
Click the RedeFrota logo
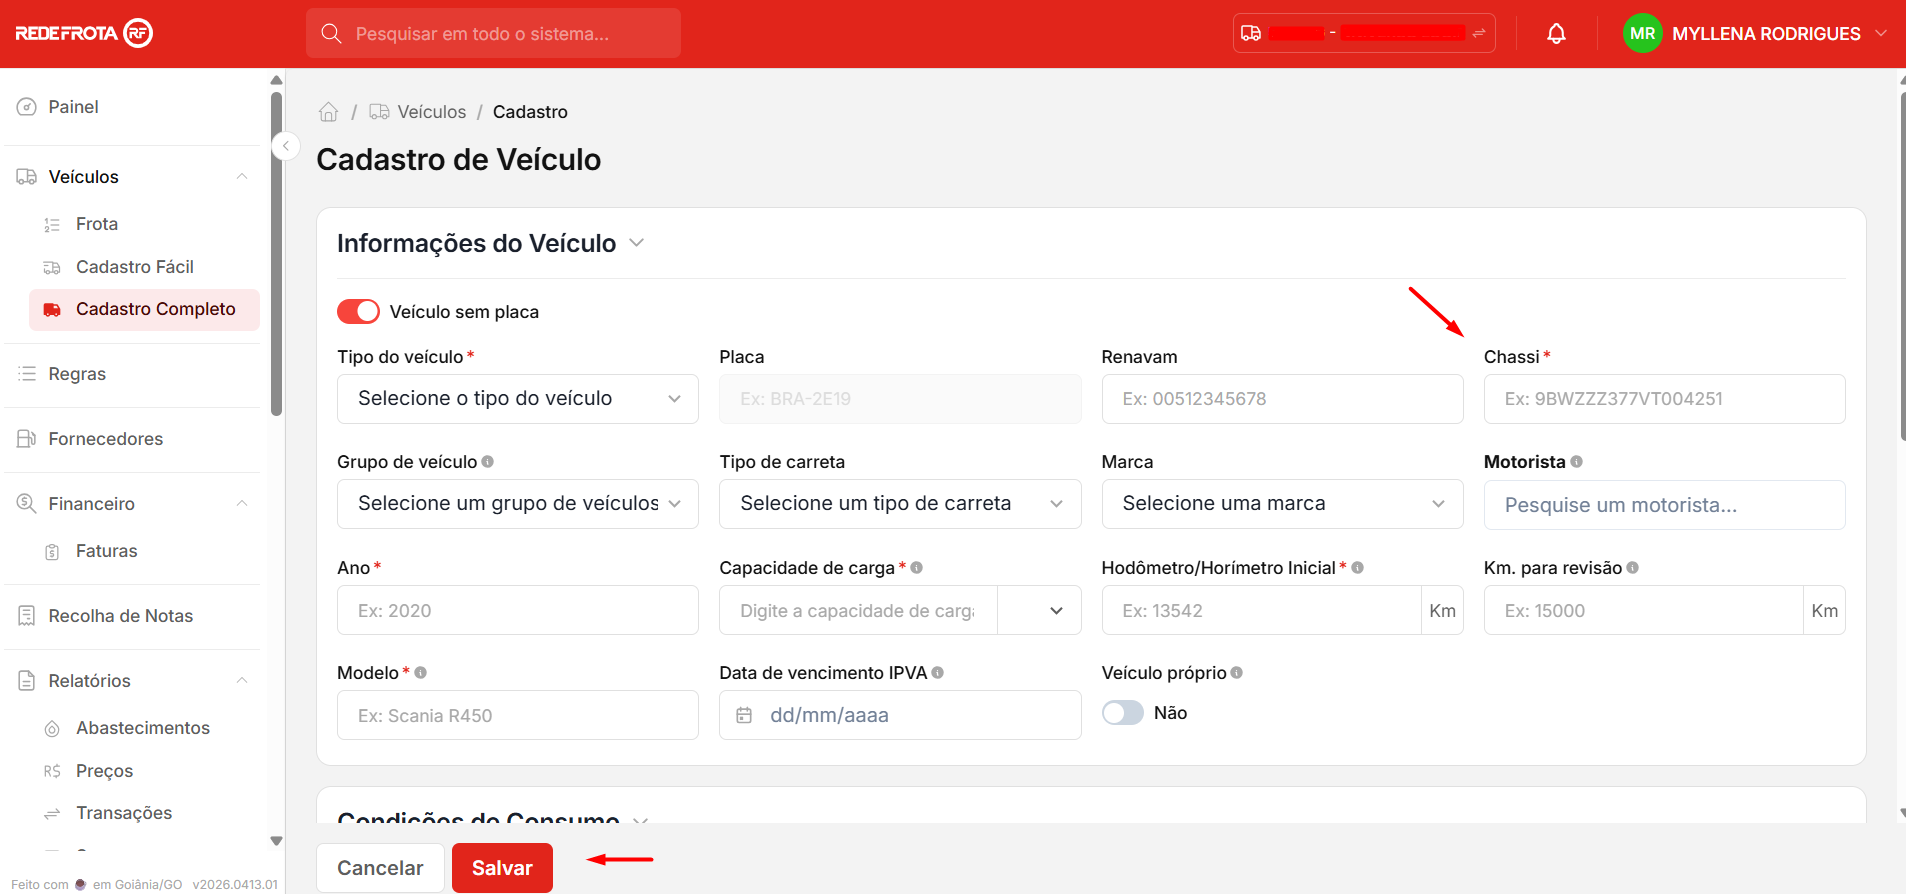[x=84, y=33]
